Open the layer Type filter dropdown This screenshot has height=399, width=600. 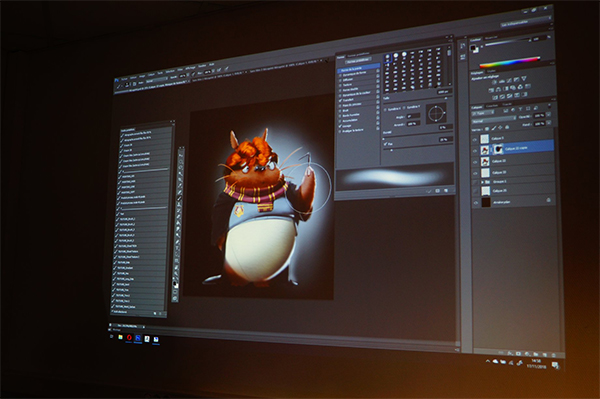coord(483,113)
